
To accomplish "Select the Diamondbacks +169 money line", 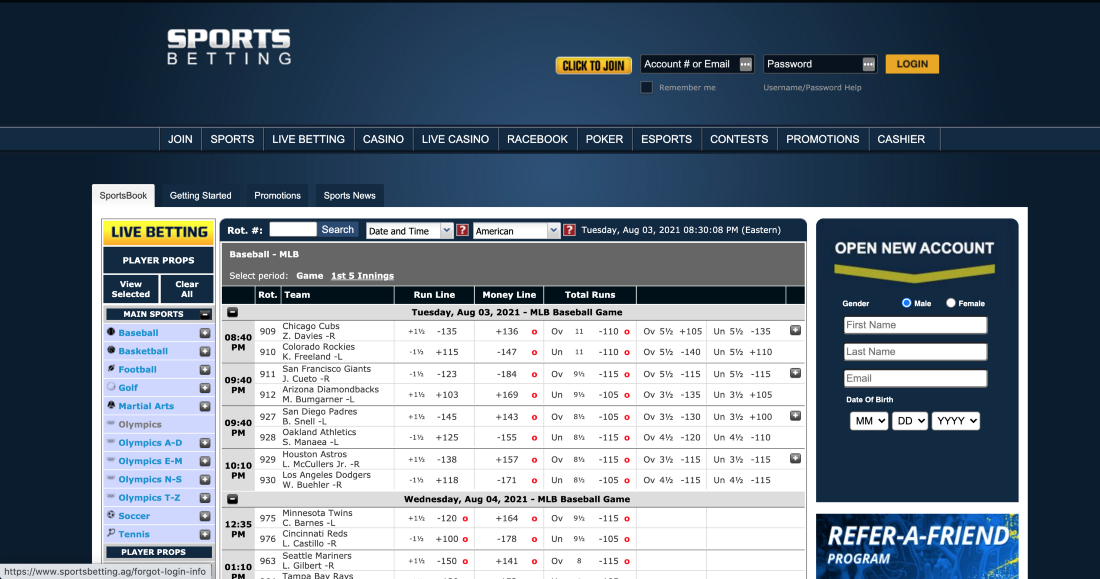I will pos(507,395).
